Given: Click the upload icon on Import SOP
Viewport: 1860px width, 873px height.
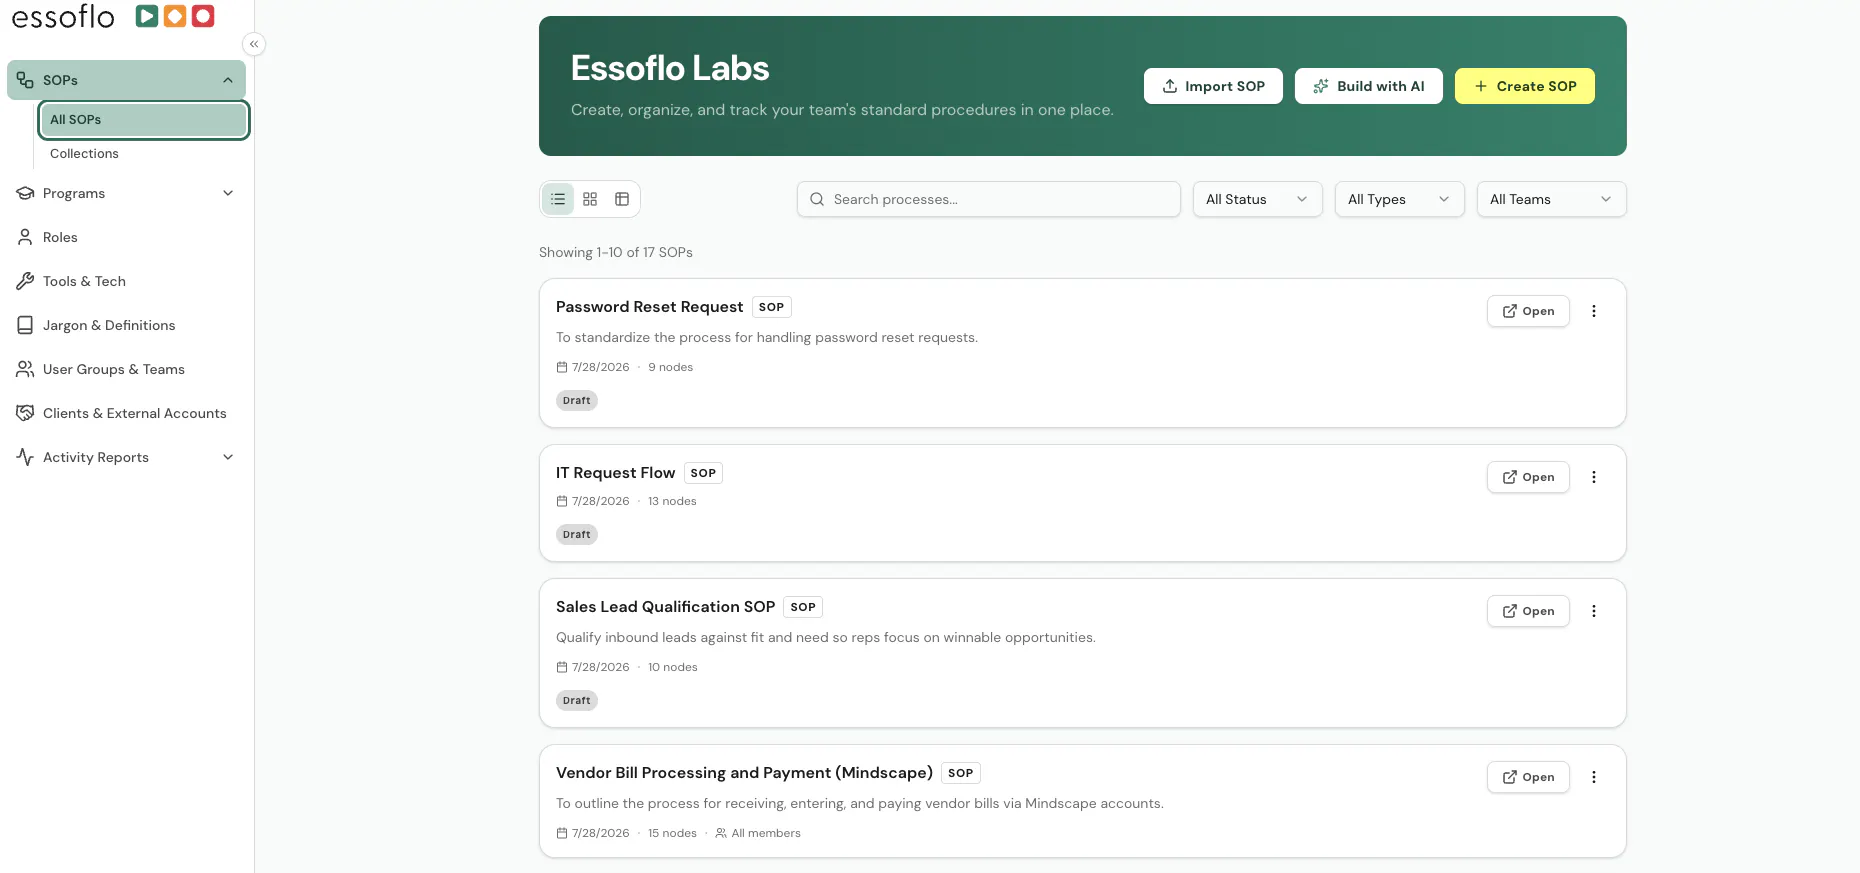Looking at the screenshot, I should [x=1170, y=86].
